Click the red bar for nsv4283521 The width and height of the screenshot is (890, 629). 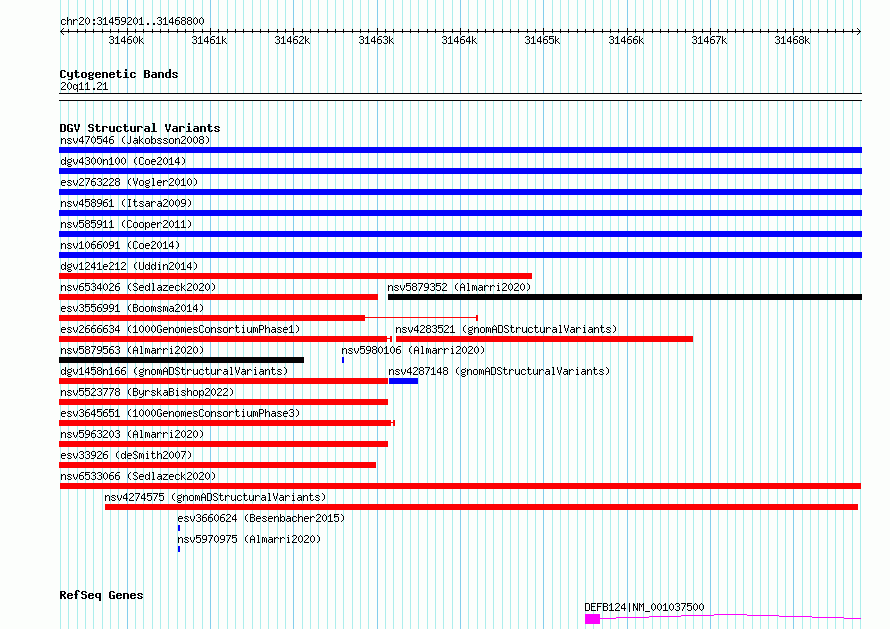tap(544, 339)
